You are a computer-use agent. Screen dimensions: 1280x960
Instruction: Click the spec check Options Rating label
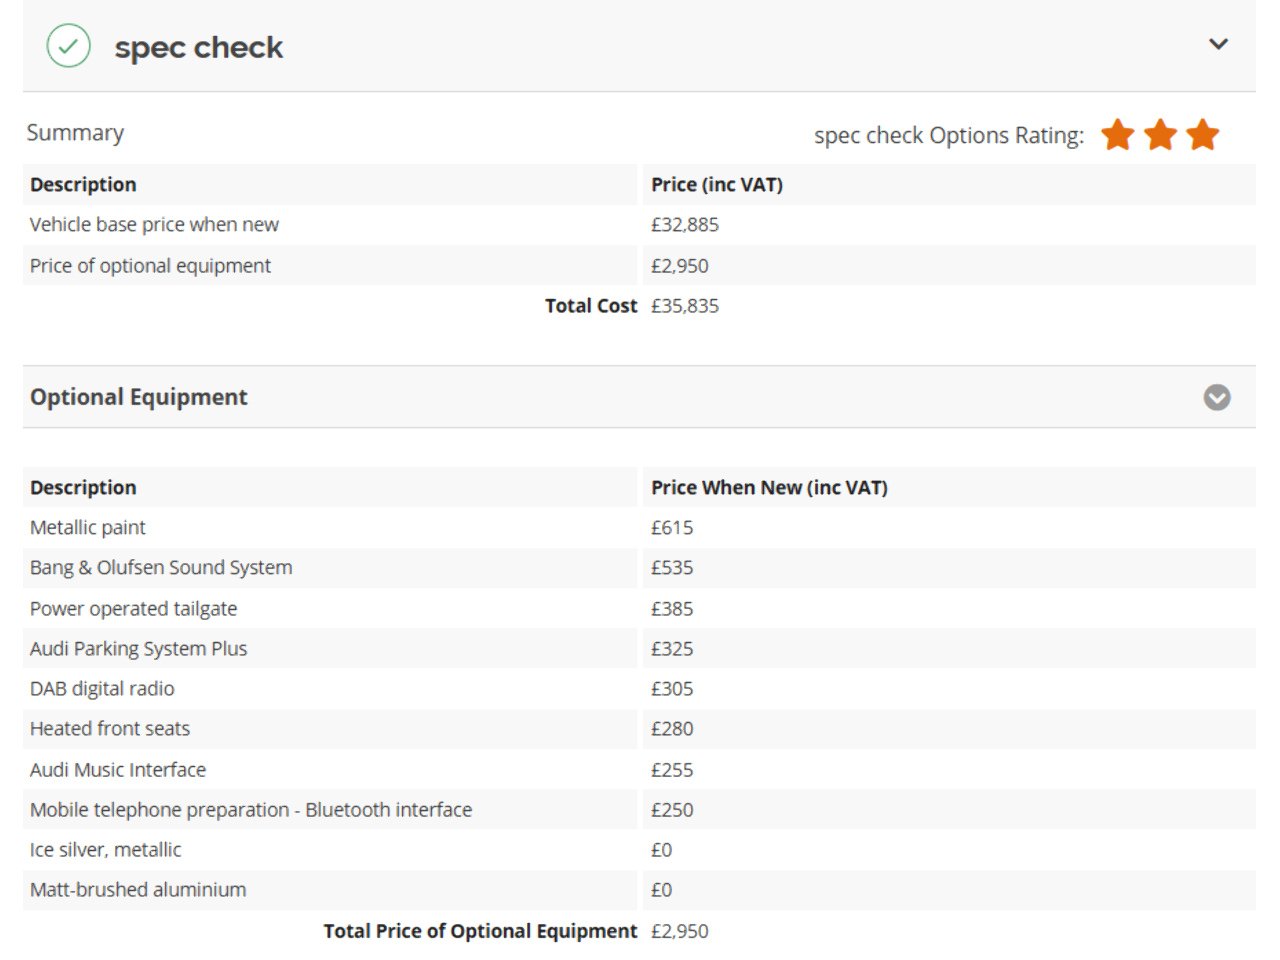(x=949, y=135)
